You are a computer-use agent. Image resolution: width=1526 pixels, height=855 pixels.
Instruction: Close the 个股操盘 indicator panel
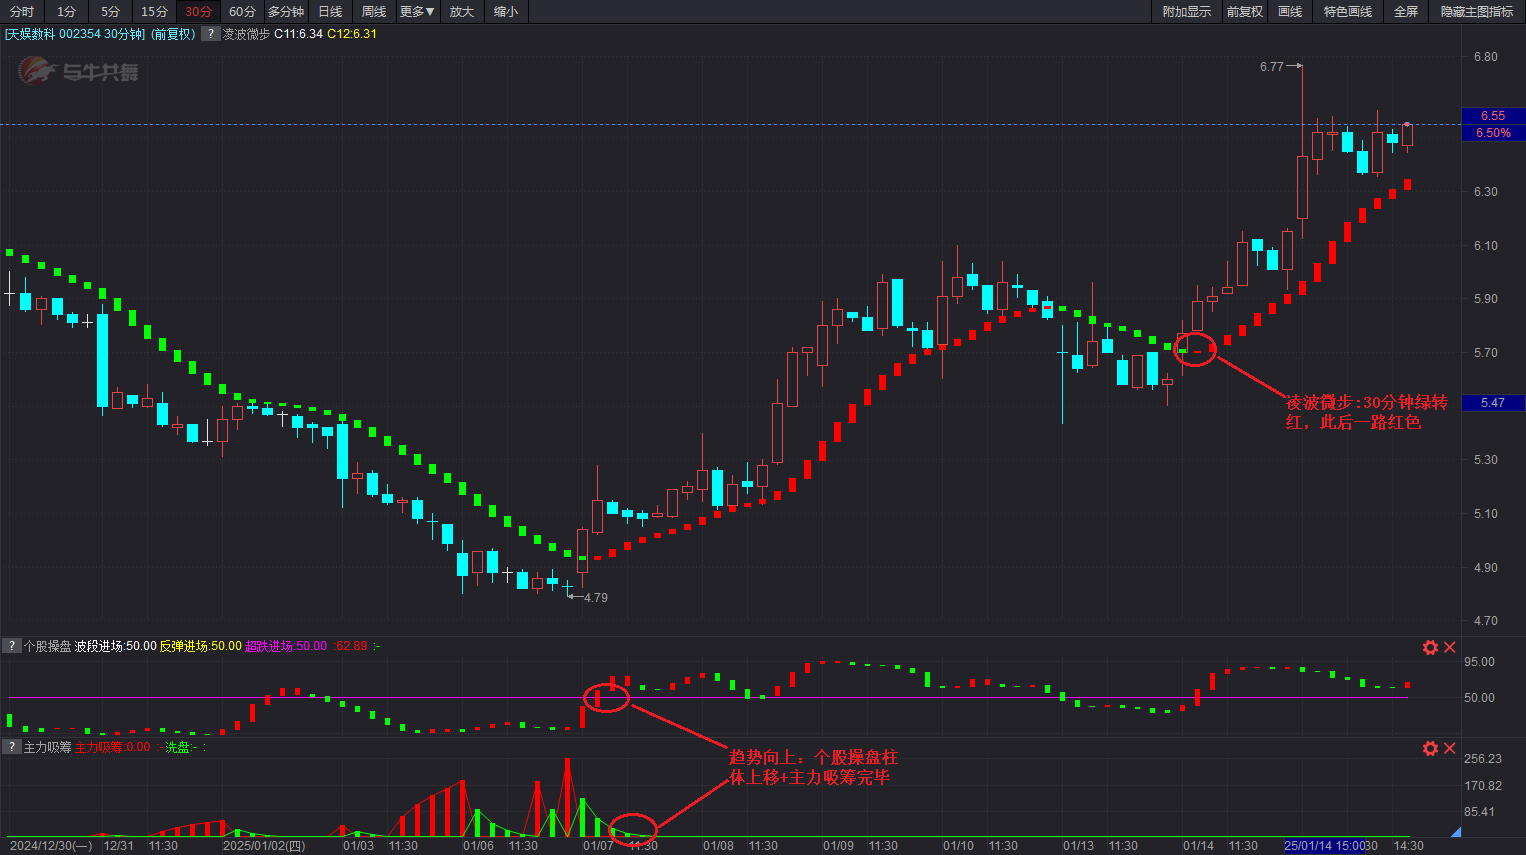pyautogui.click(x=1450, y=647)
